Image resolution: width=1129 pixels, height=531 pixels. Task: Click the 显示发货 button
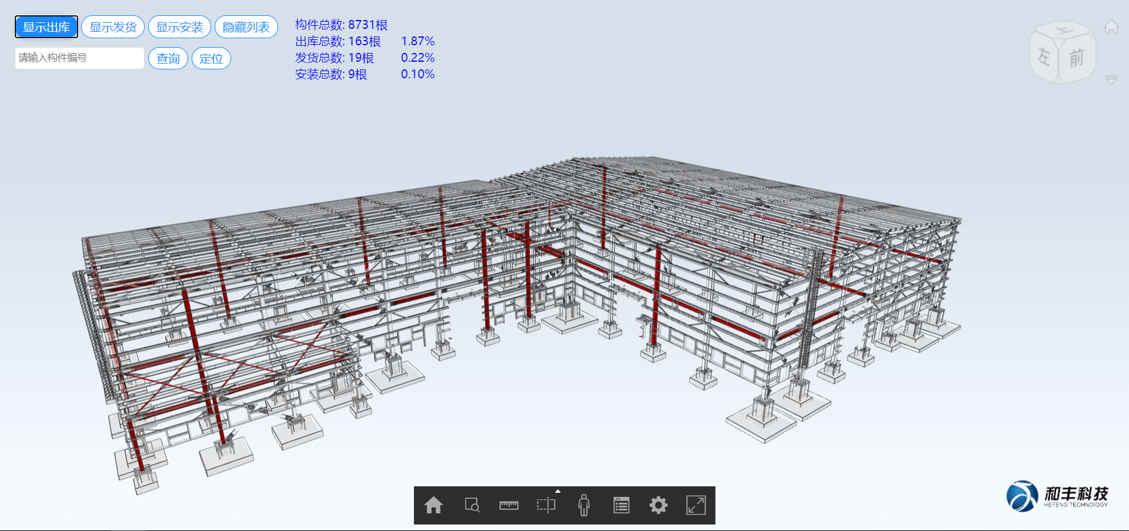coord(113,27)
